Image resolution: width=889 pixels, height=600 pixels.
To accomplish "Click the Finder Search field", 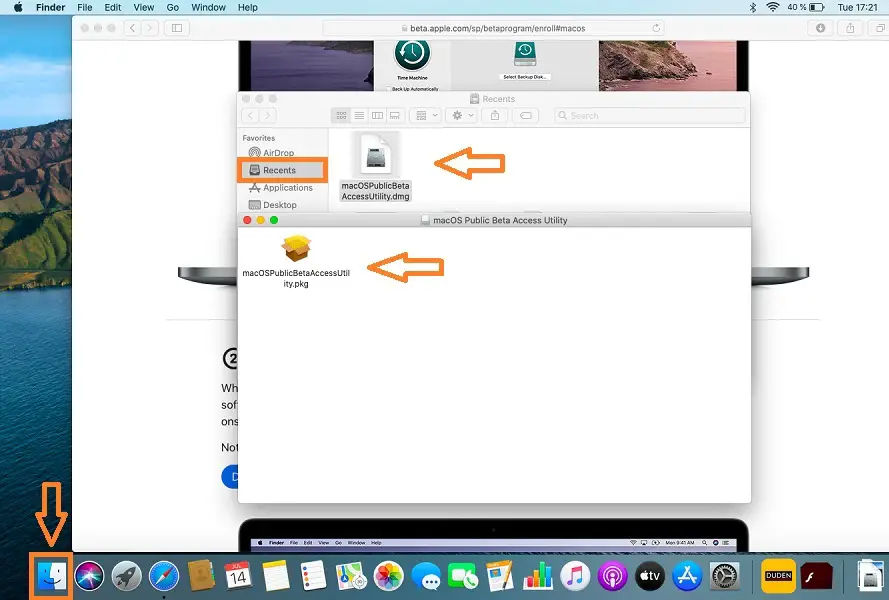I will (650, 116).
